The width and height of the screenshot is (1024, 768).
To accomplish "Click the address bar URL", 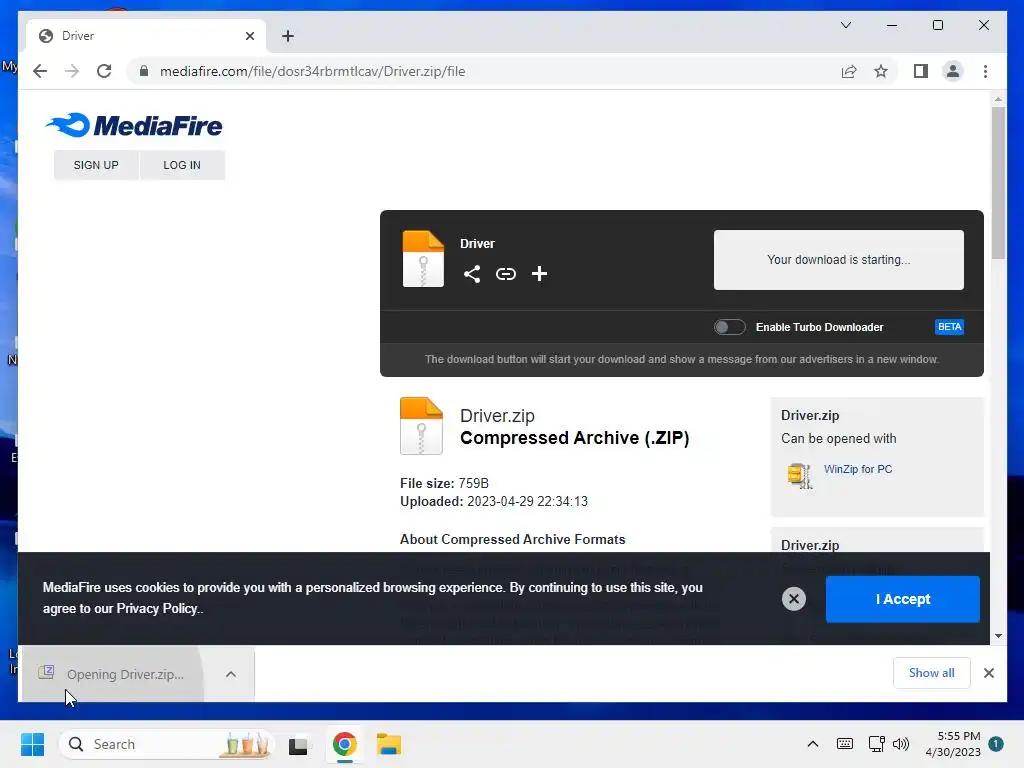I will pos(312,71).
